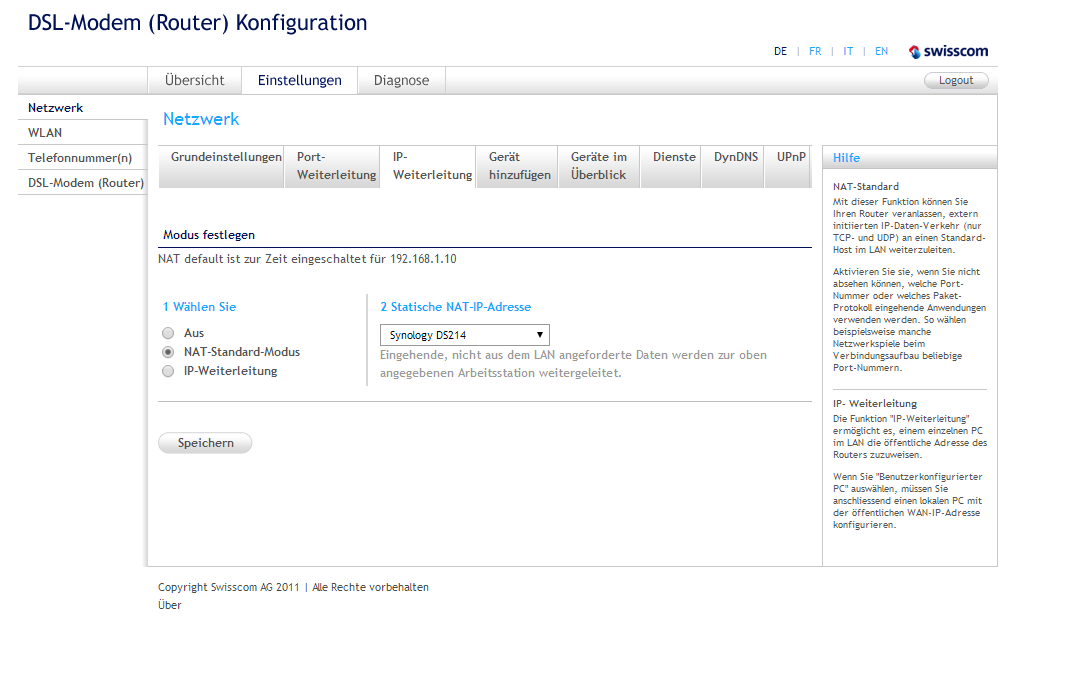Switch language to FR
The image size is (1077, 678).
[x=815, y=51]
